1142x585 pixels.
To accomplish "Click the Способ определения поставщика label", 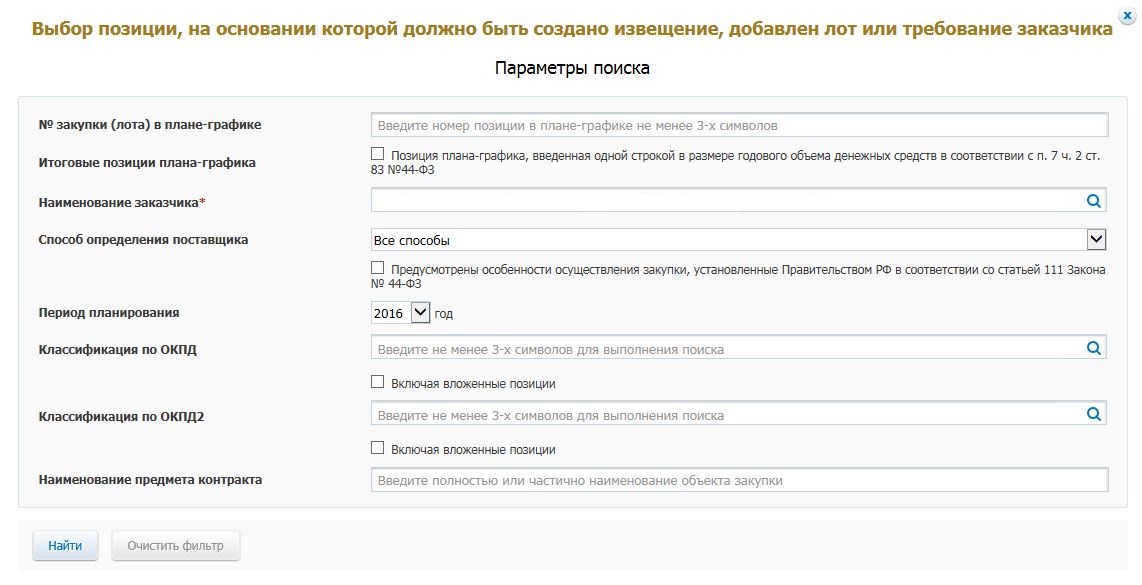I will pos(143,240).
